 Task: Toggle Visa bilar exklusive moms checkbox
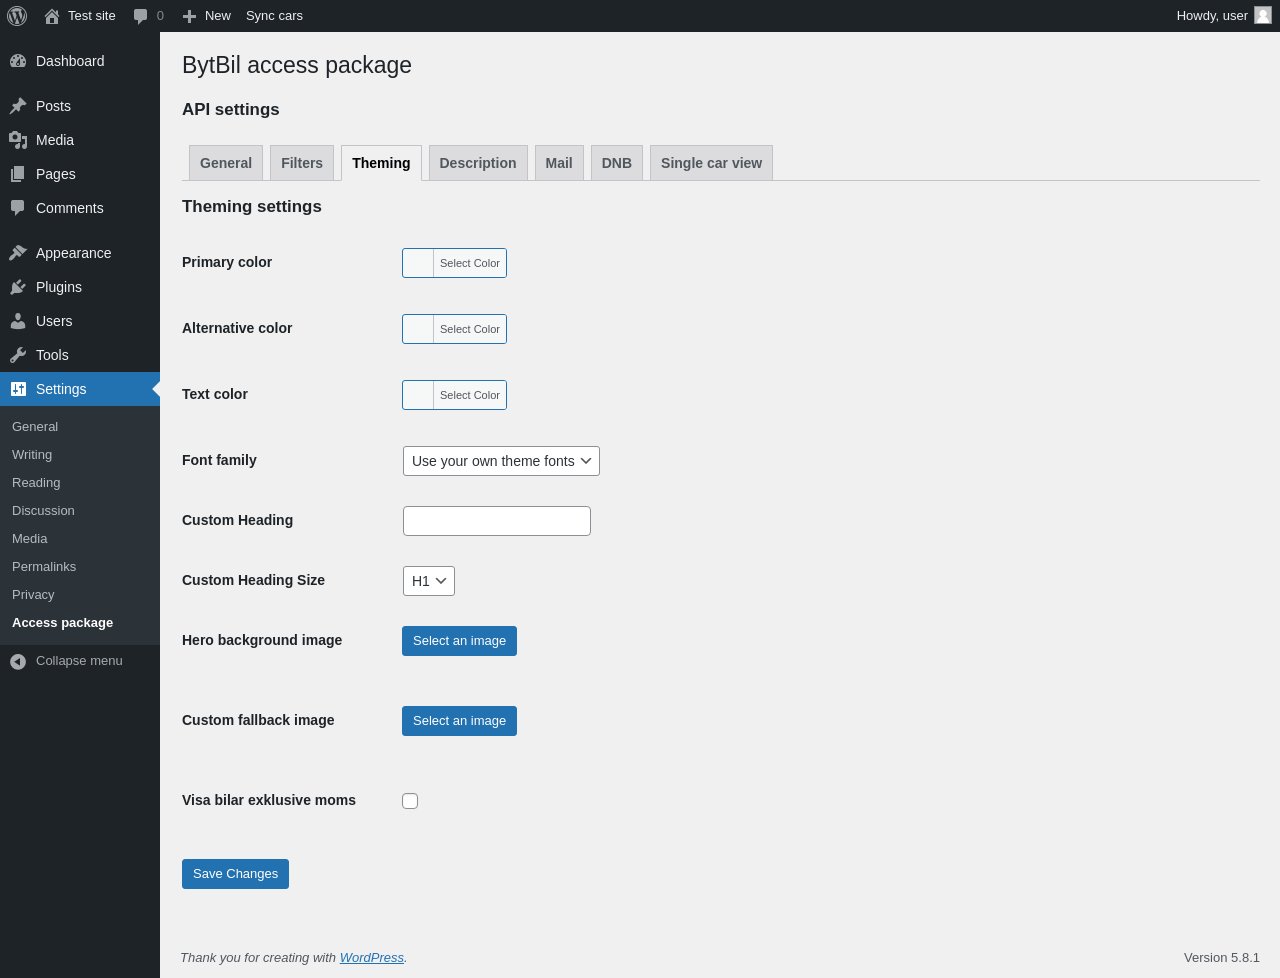(410, 801)
